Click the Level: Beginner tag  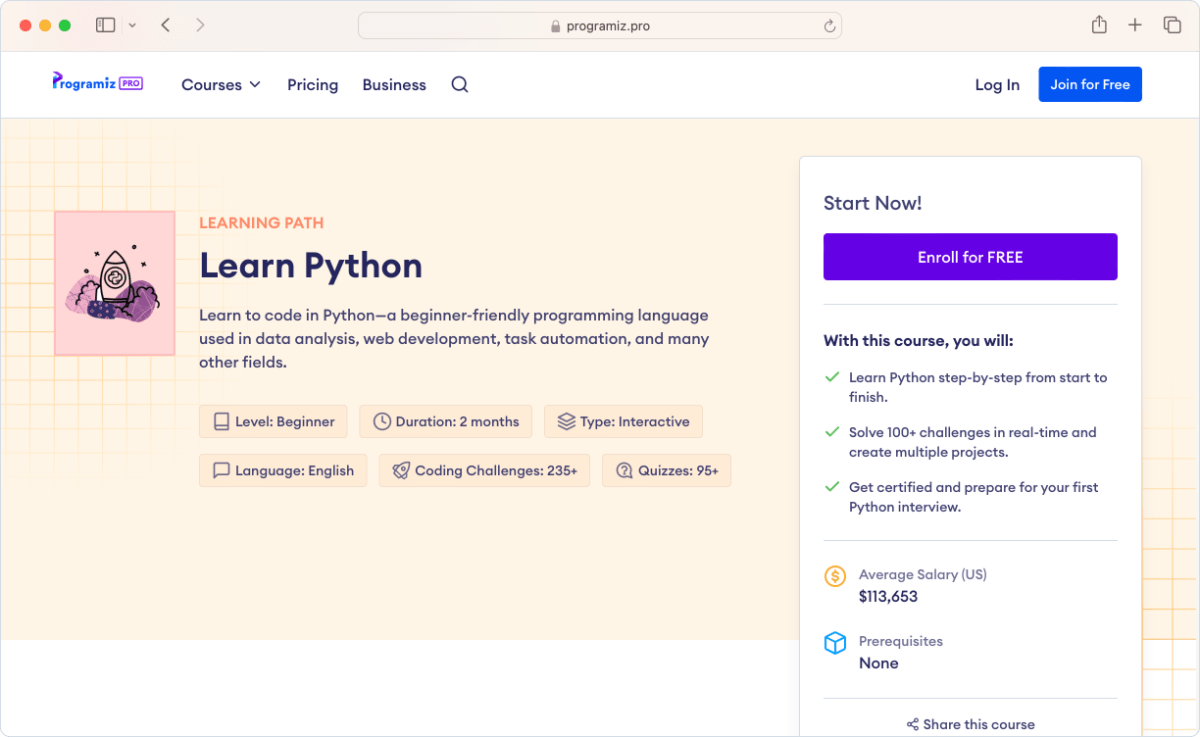273,422
